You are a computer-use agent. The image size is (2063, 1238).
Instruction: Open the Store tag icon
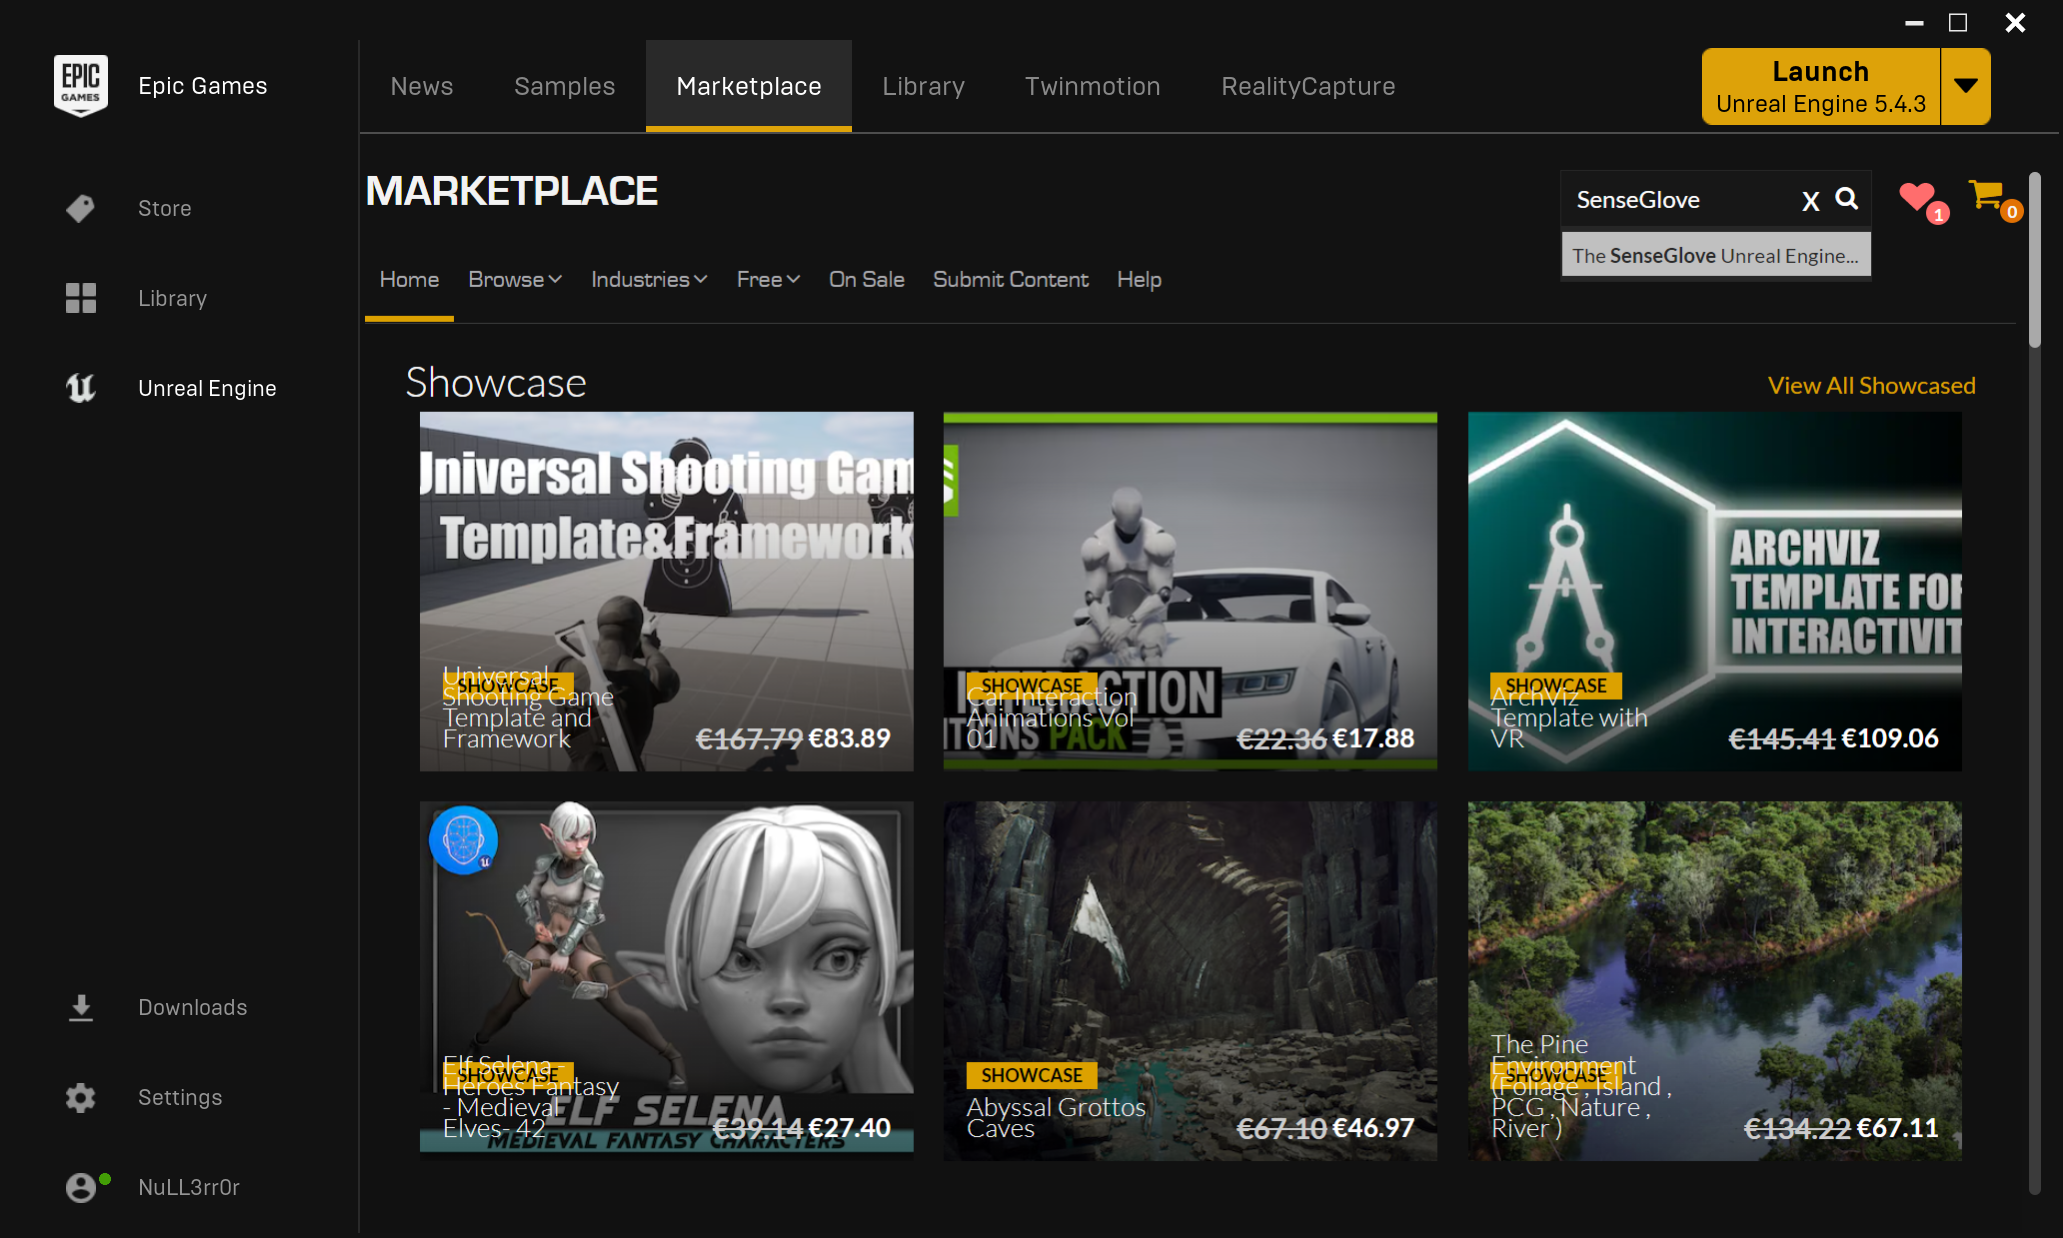tap(80, 208)
